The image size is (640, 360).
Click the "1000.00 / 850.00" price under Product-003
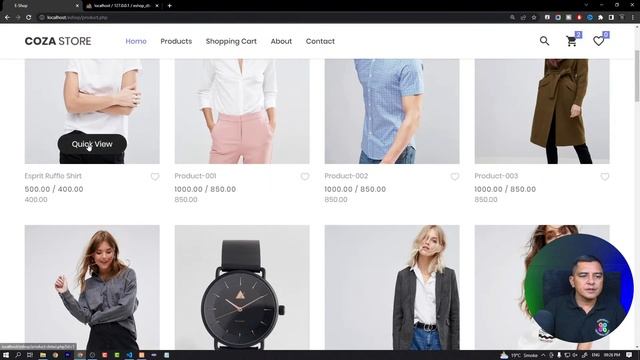point(505,189)
